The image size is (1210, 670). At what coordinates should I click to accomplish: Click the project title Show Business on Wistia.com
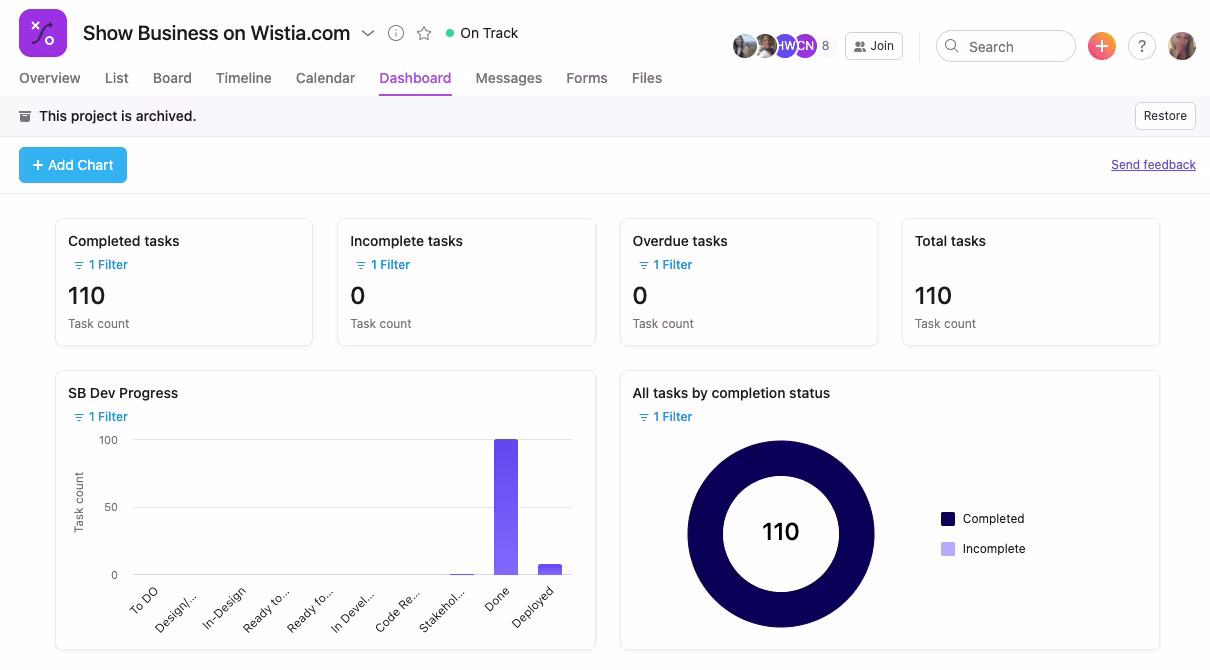(x=216, y=33)
